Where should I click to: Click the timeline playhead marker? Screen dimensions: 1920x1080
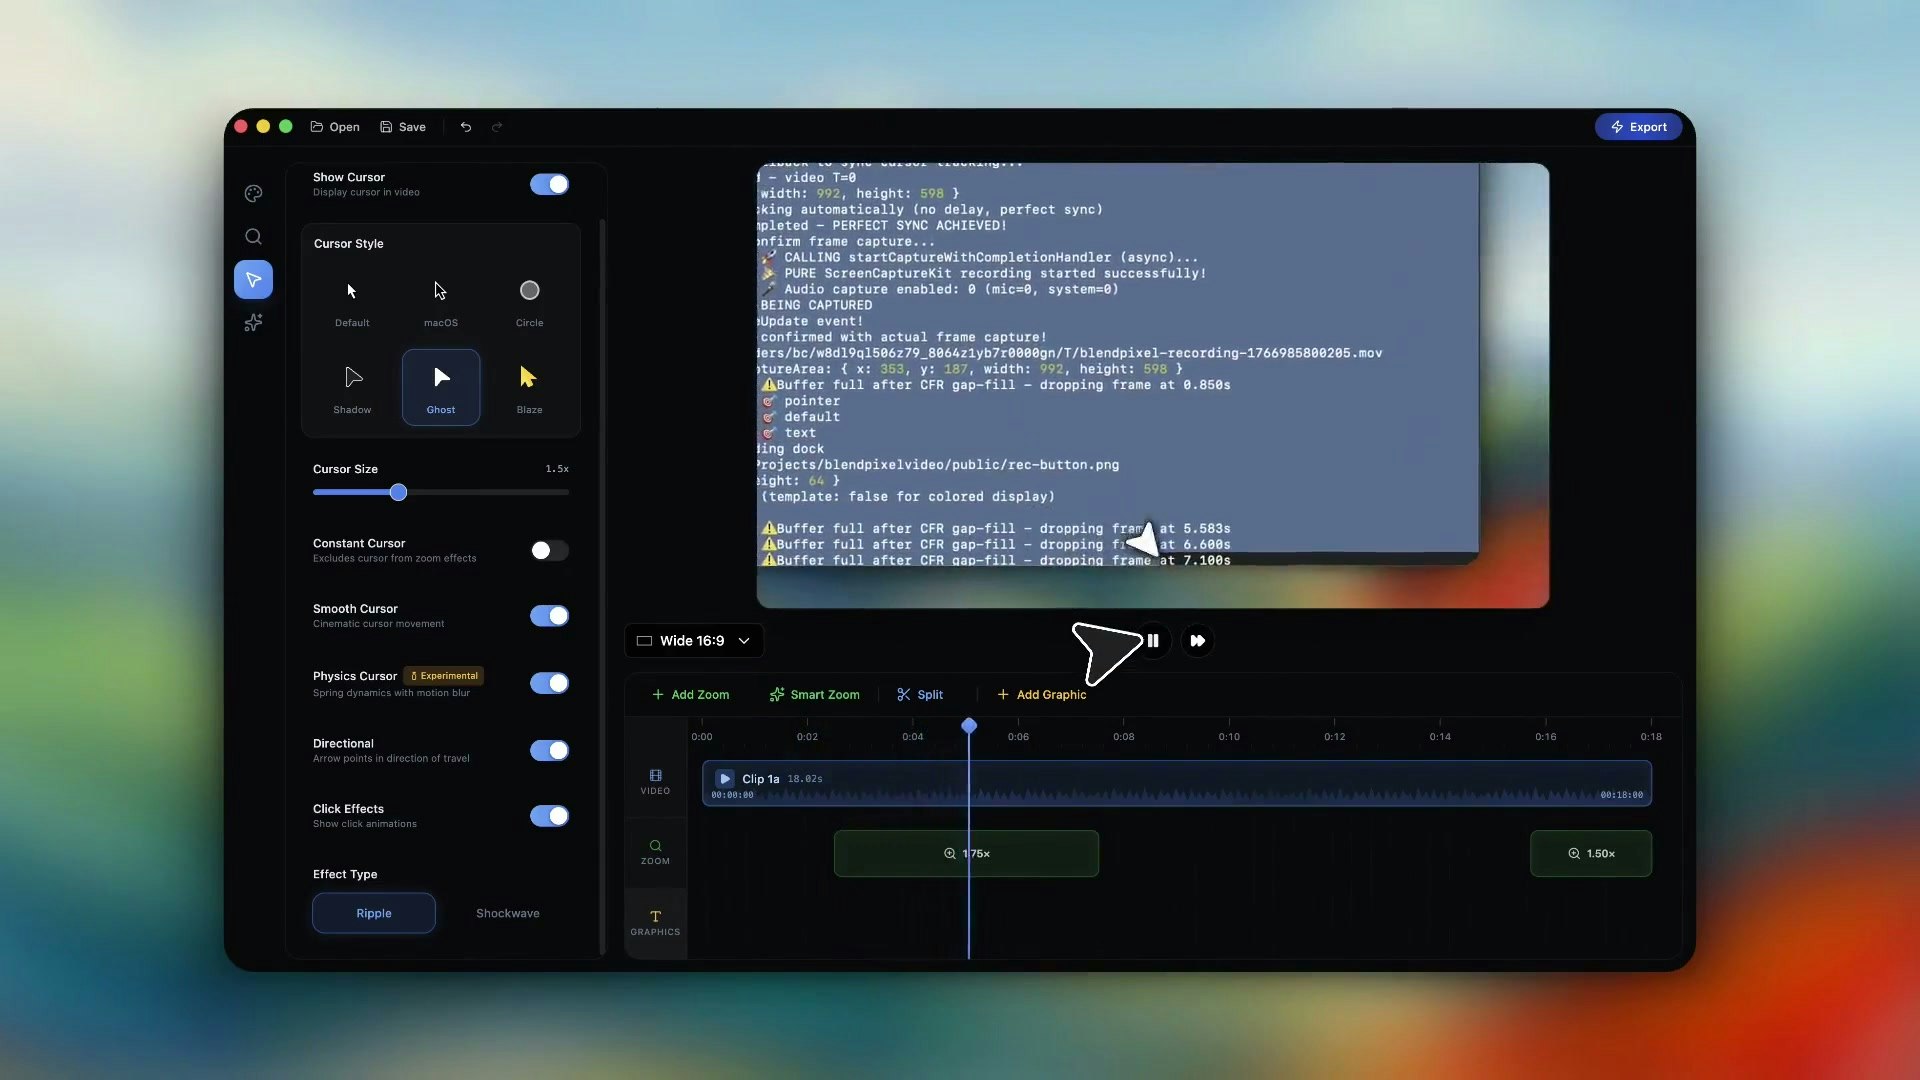[x=969, y=725]
